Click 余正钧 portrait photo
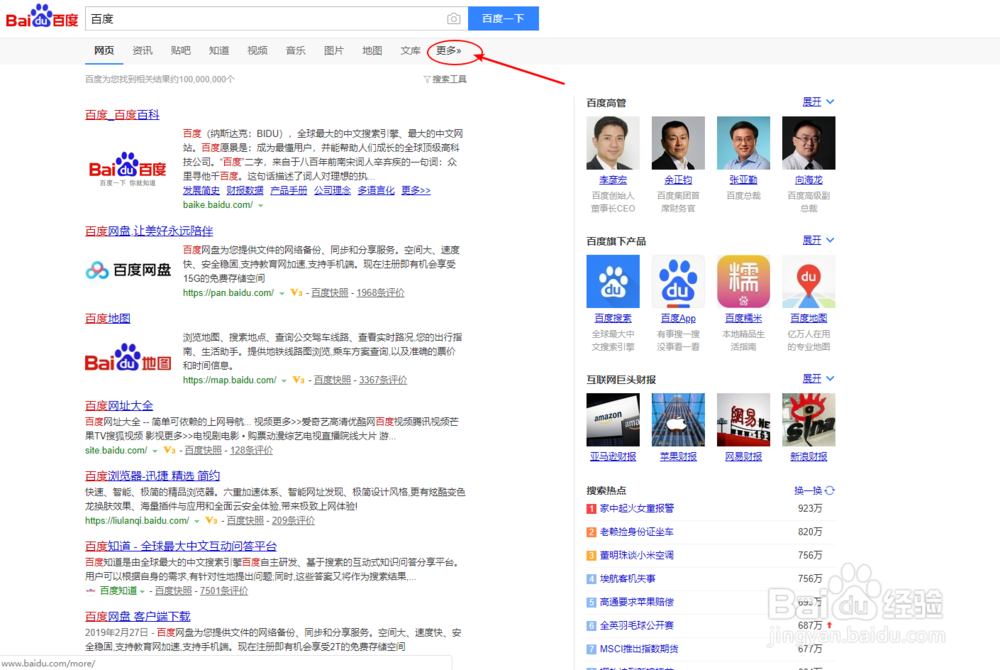The image size is (1000, 670). [678, 143]
